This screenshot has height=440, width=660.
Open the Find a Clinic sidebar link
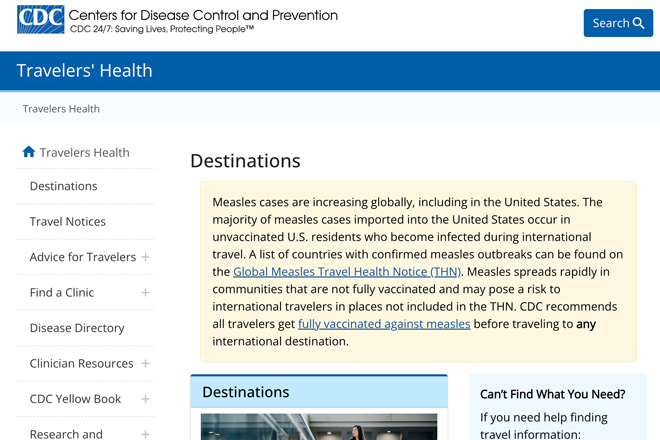click(62, 292)
